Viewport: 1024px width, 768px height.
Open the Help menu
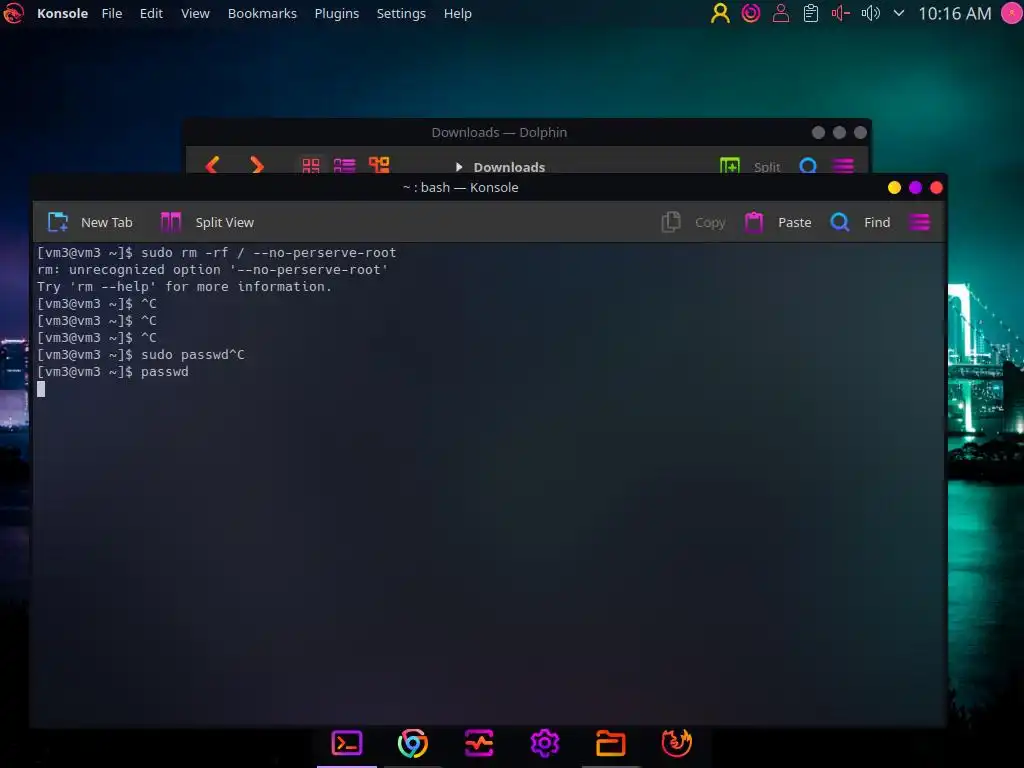(x=457, y=13)
